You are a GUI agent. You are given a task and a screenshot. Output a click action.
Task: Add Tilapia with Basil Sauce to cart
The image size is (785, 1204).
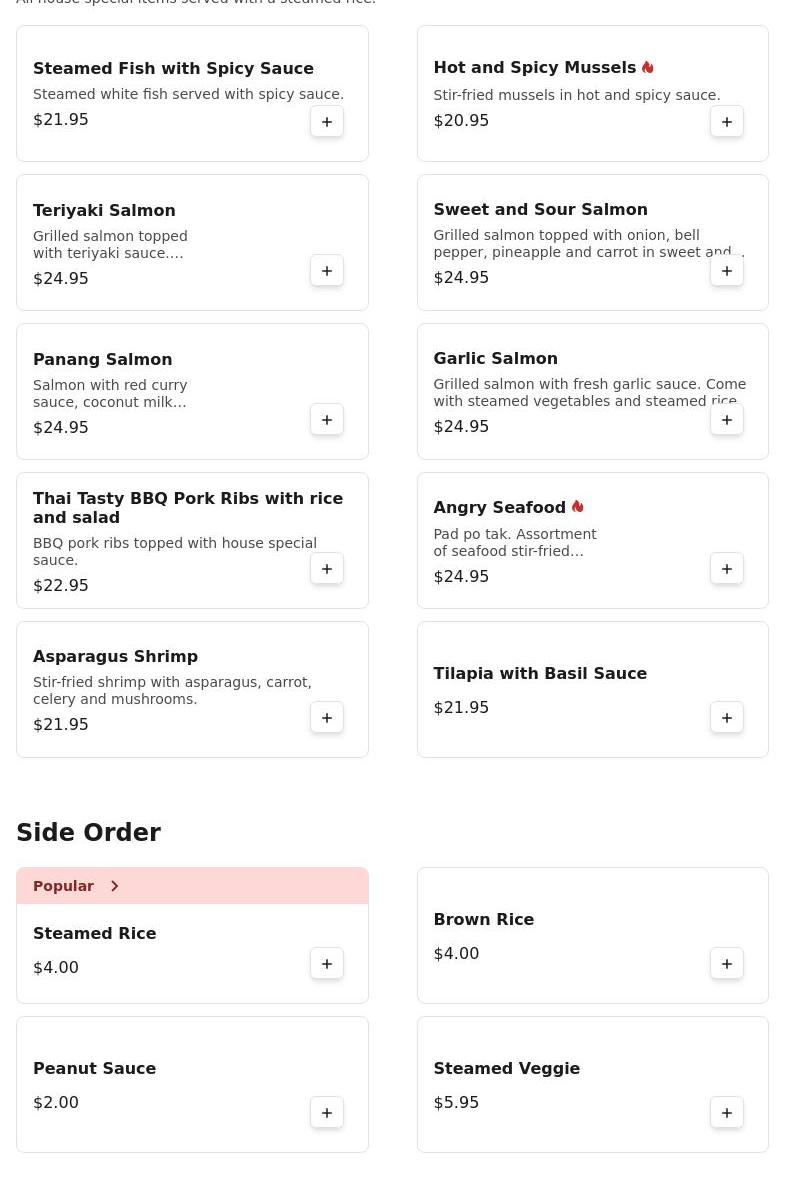(727, 718)
